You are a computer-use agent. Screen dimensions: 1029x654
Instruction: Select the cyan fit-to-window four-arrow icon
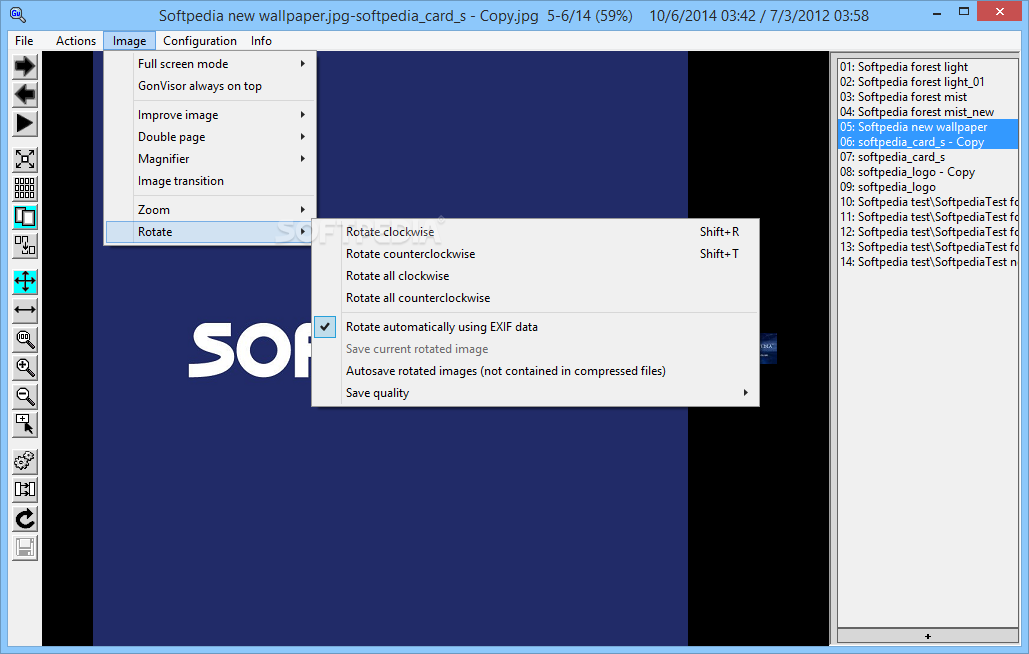pos(25,281)
